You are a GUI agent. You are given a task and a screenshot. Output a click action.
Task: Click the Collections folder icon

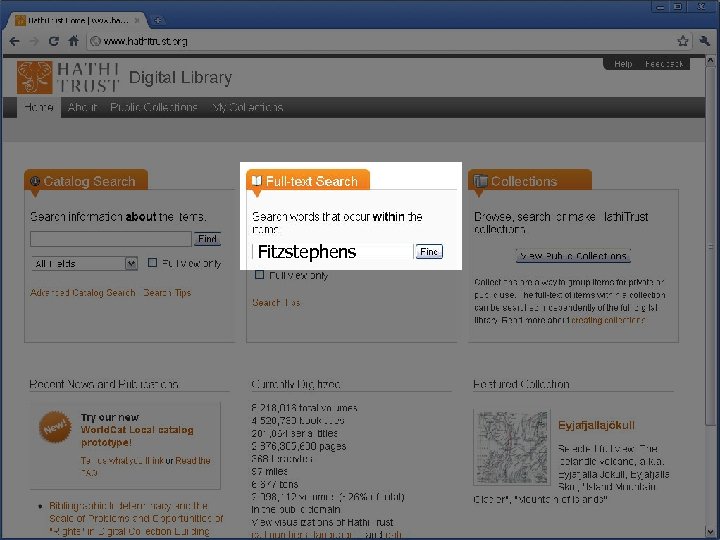pyautogui.click(x=480, y=181)
